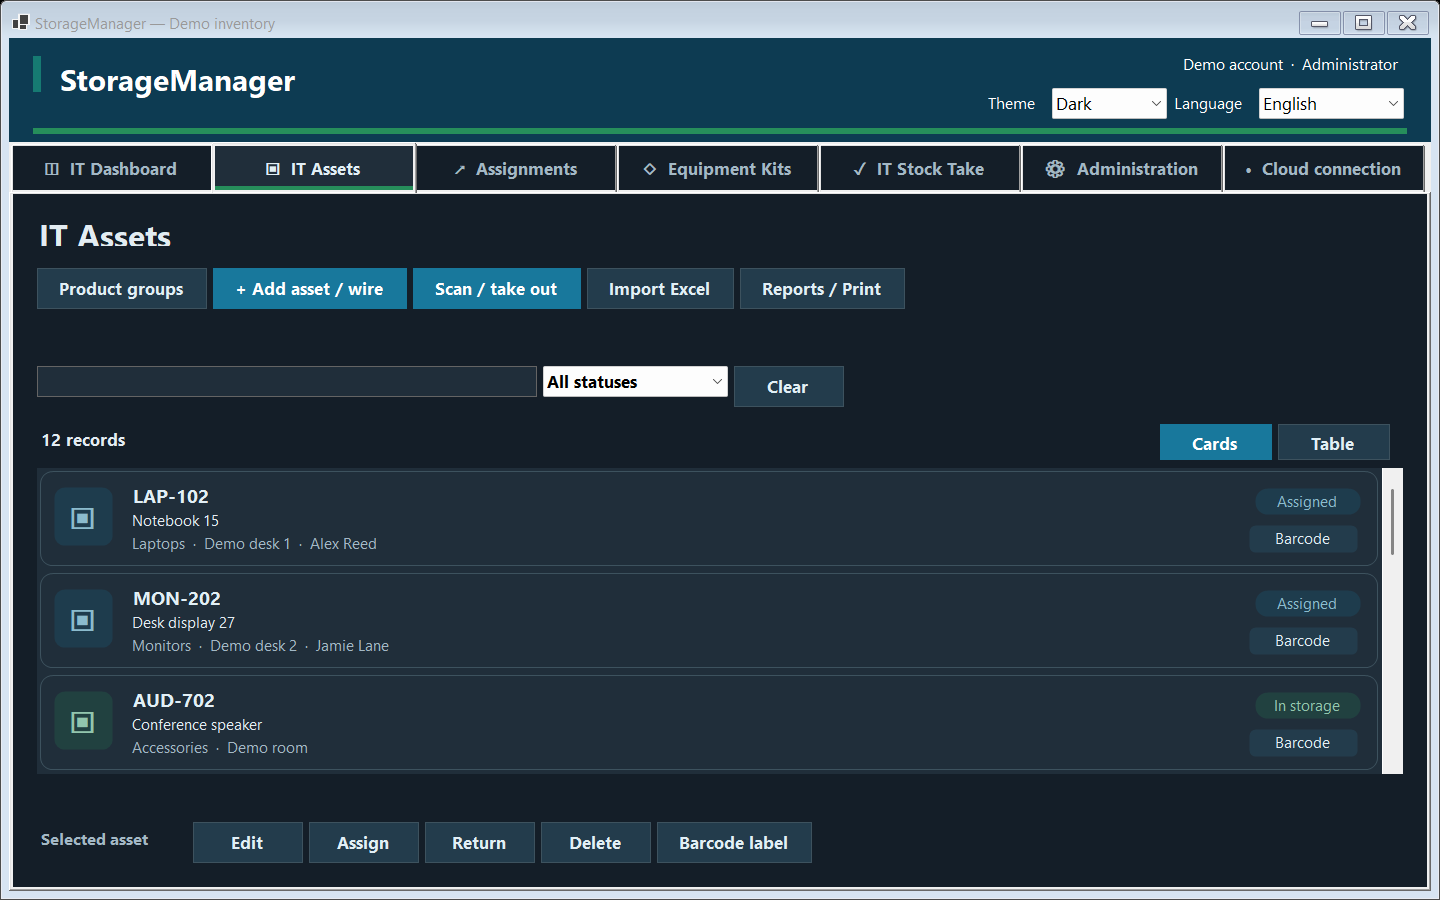
Task: Click Assigned status badge on LAP-102
Action: click(x=1307, y=502)
